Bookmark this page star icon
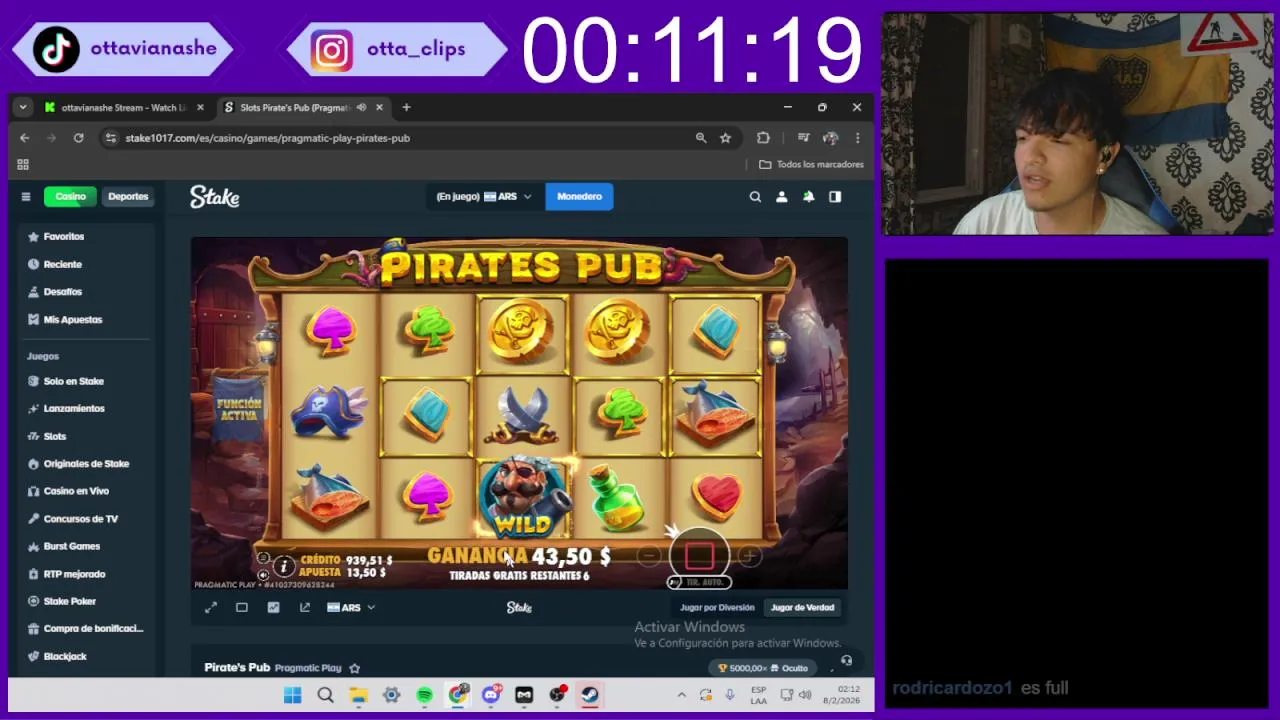 pos(725,138)
